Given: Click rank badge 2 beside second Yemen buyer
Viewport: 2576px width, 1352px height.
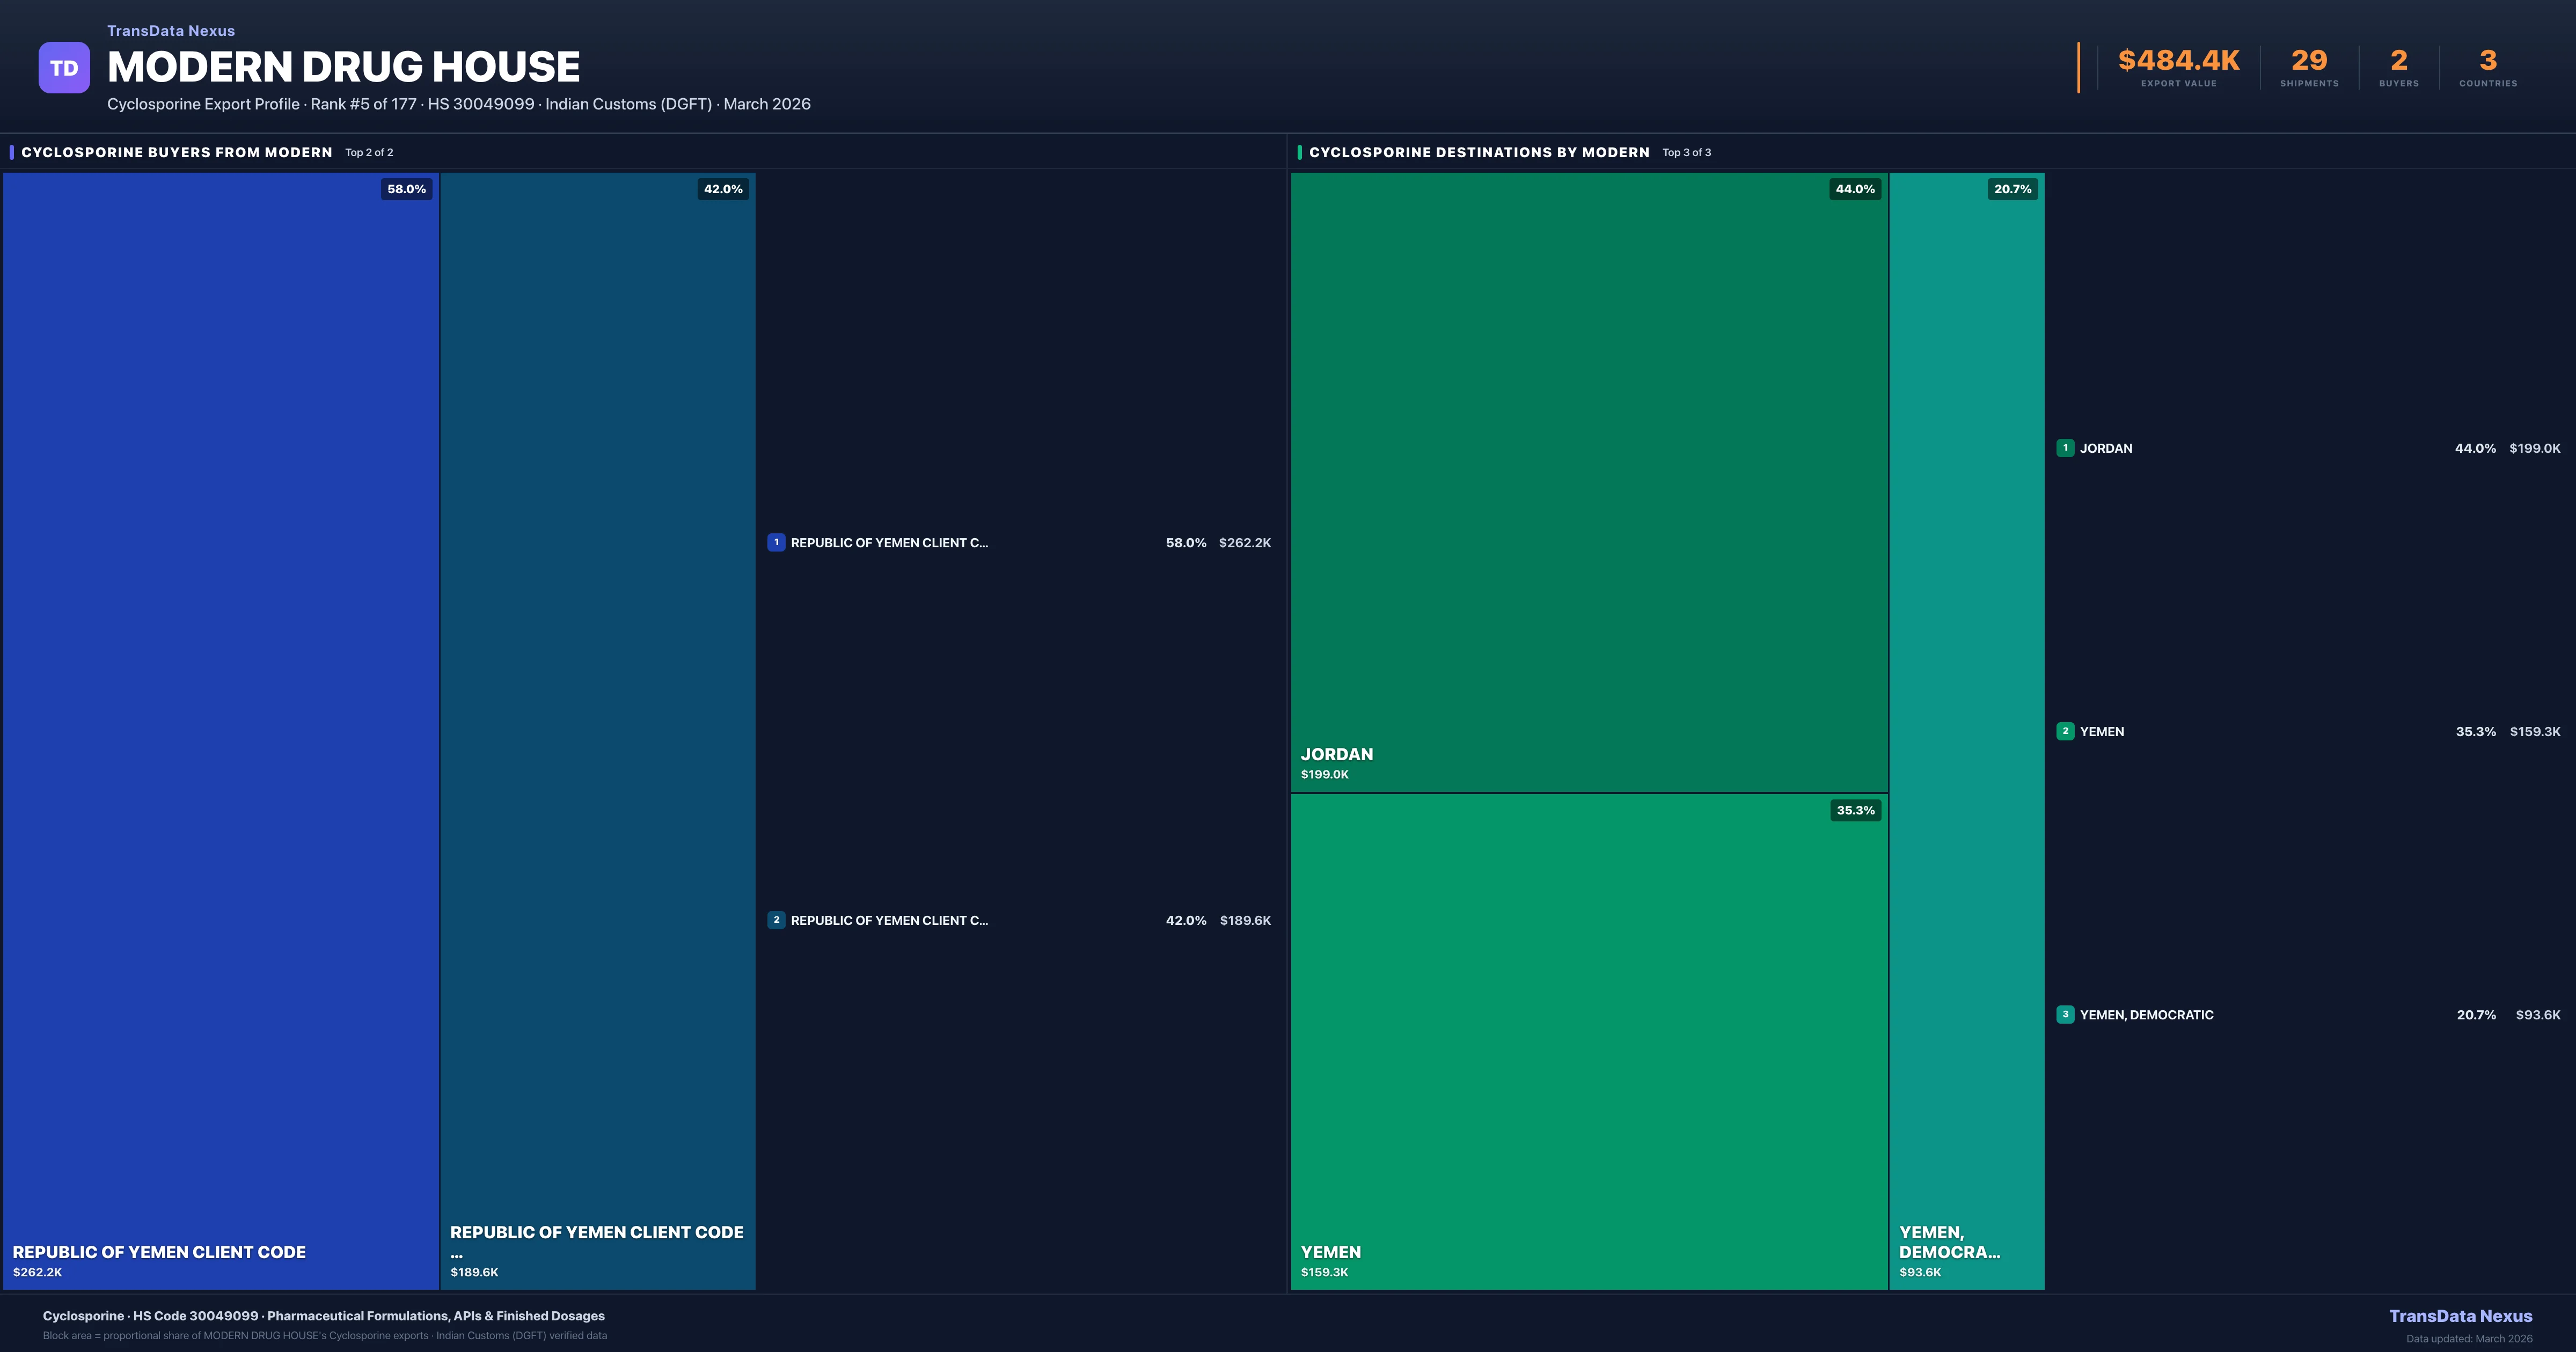Looking at the screenshot, I should (x=776, y=920).
